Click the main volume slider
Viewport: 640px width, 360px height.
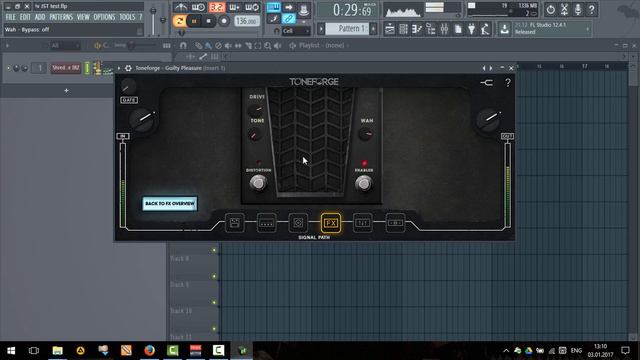click(x=153, y=20)
